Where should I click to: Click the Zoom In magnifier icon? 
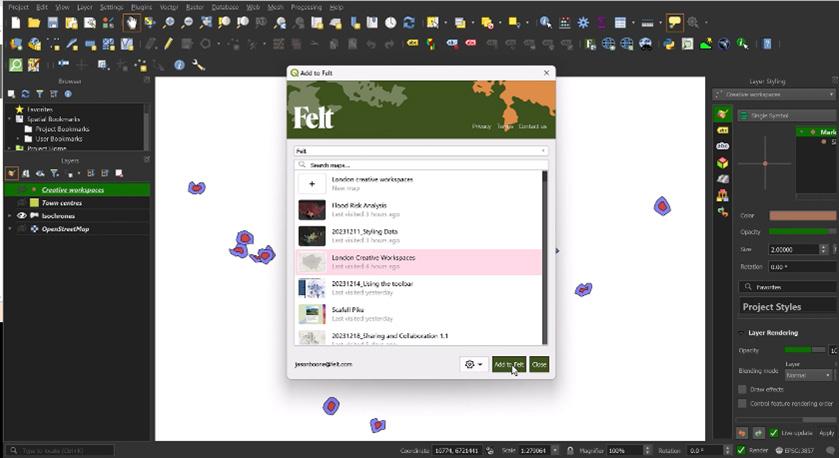point(169,22)
